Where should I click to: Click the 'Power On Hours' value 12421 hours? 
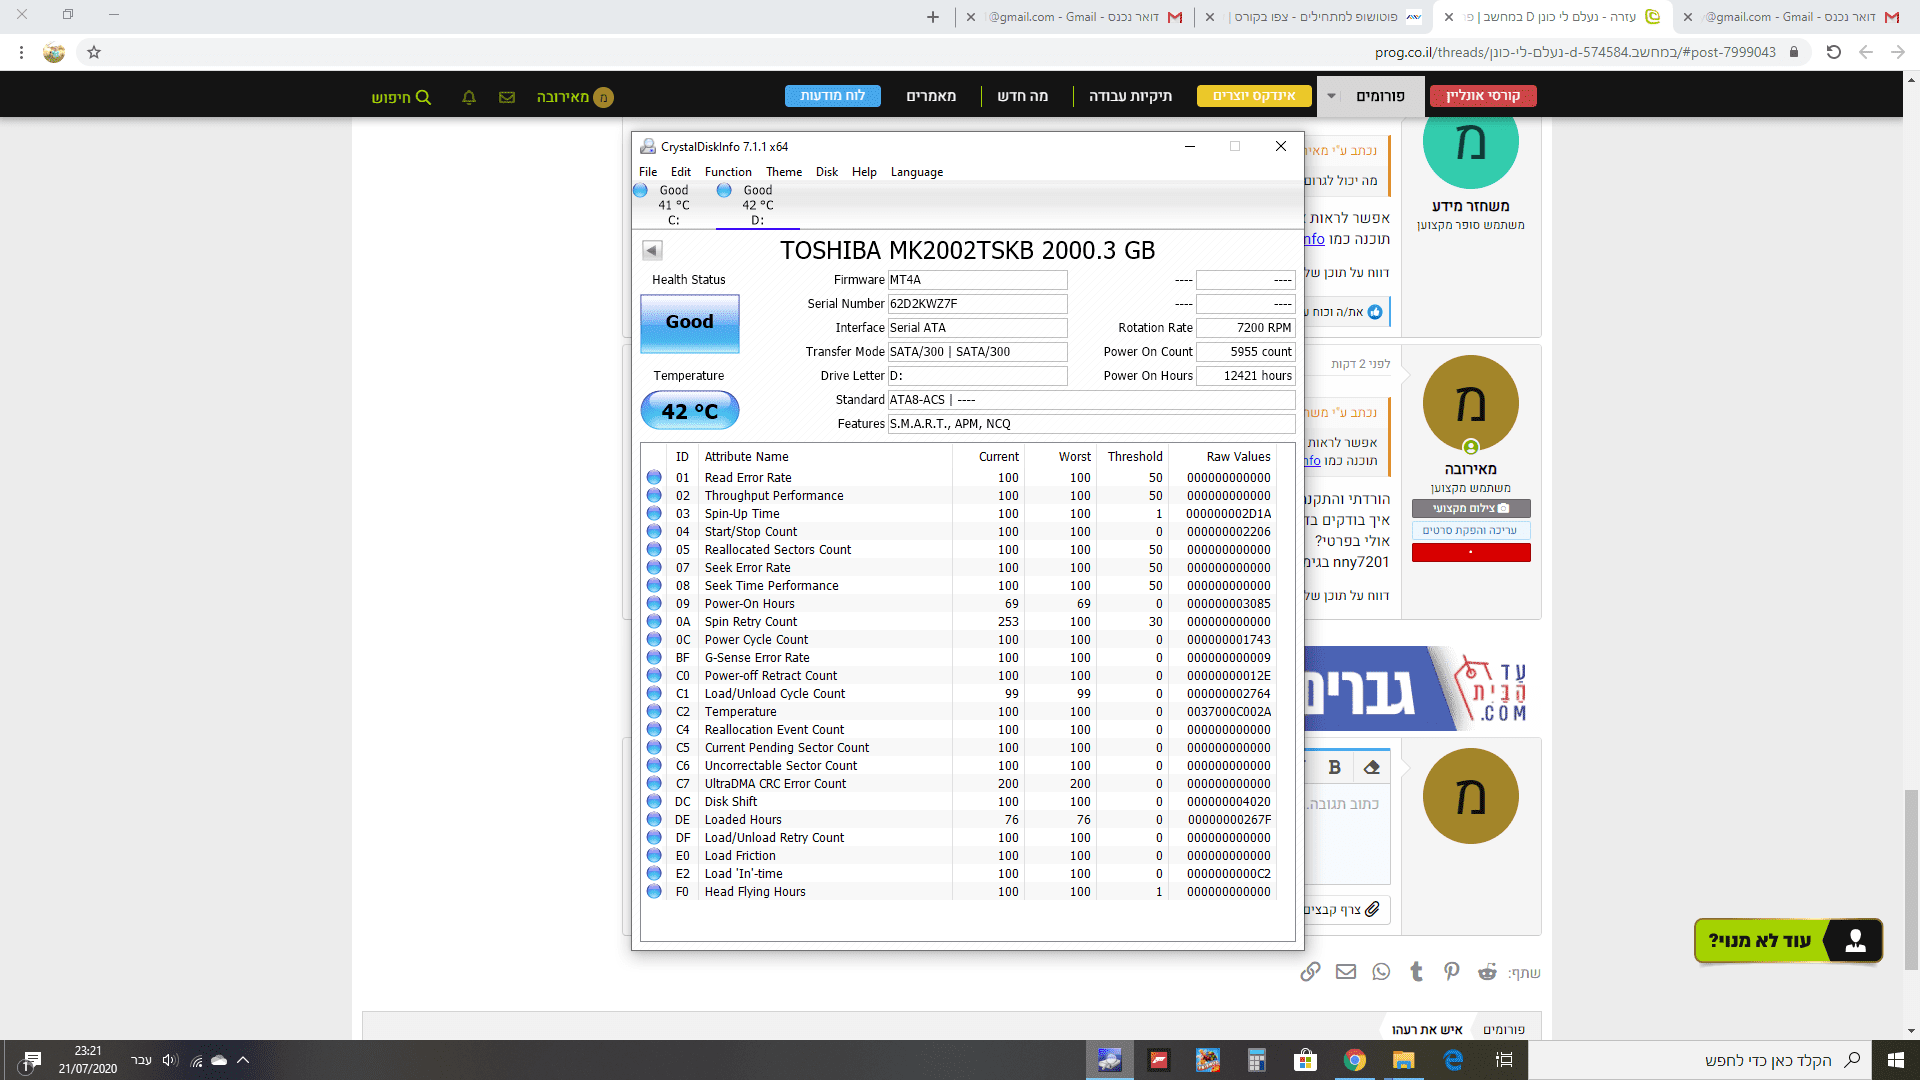pos(1246,376)
